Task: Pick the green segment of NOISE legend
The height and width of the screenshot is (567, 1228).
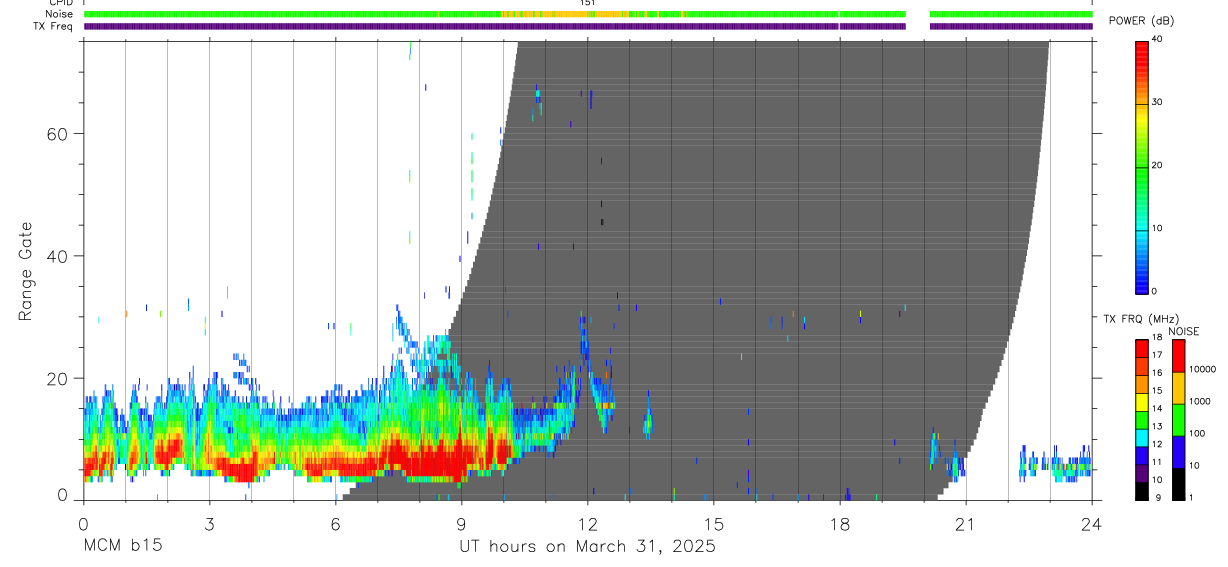Action: click(1177, 420)
